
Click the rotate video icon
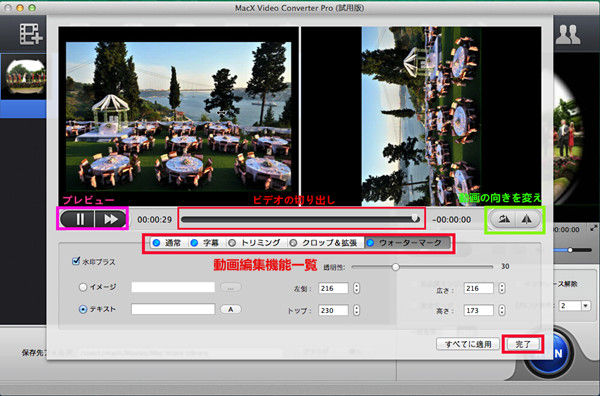click(x=504, y=219)
